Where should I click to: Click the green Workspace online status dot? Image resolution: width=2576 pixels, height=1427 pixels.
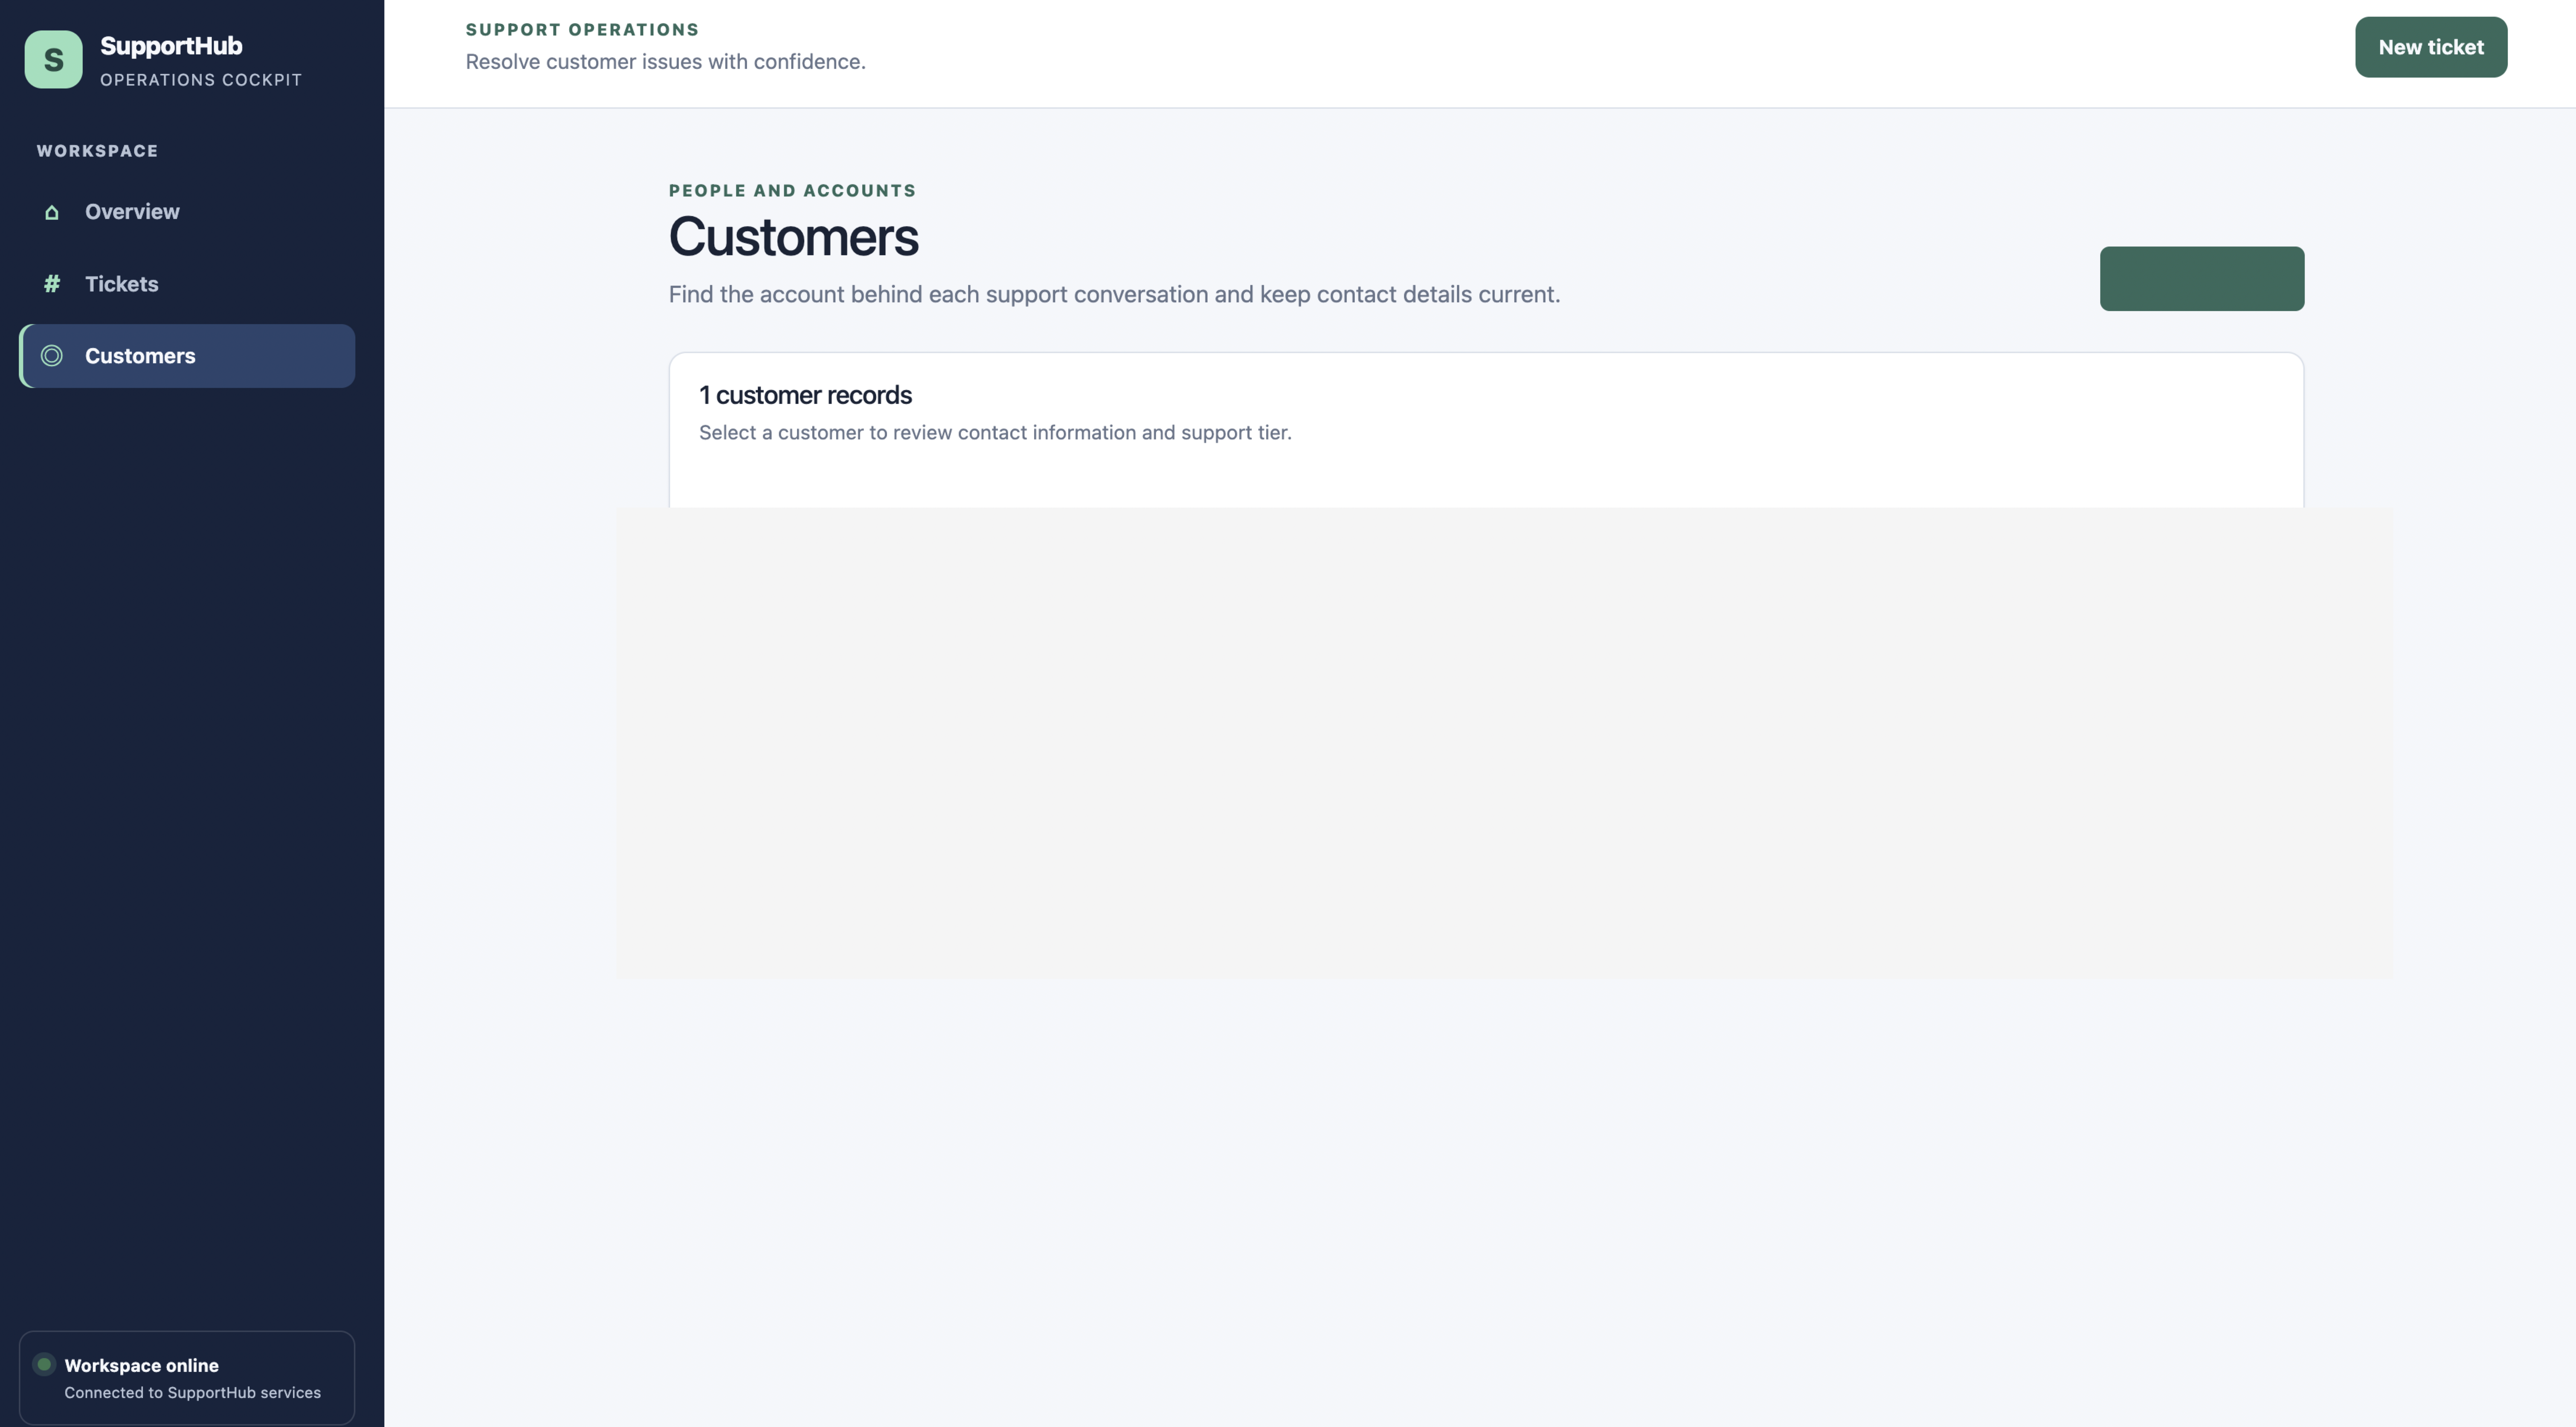click(x=44, y=1364)
